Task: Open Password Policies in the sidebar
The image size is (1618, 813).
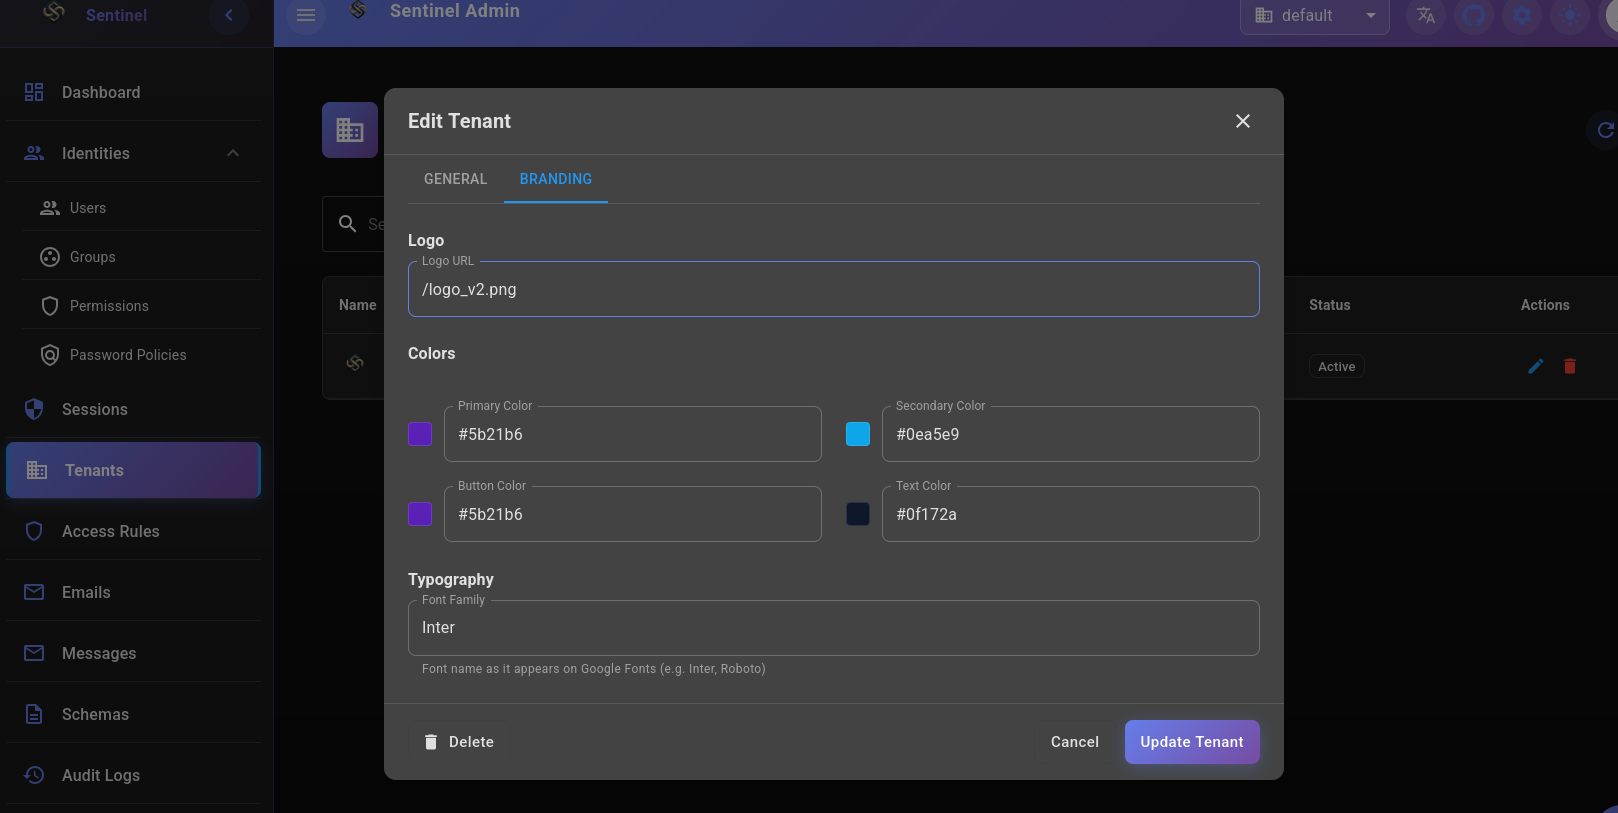Action: point(141,355)
